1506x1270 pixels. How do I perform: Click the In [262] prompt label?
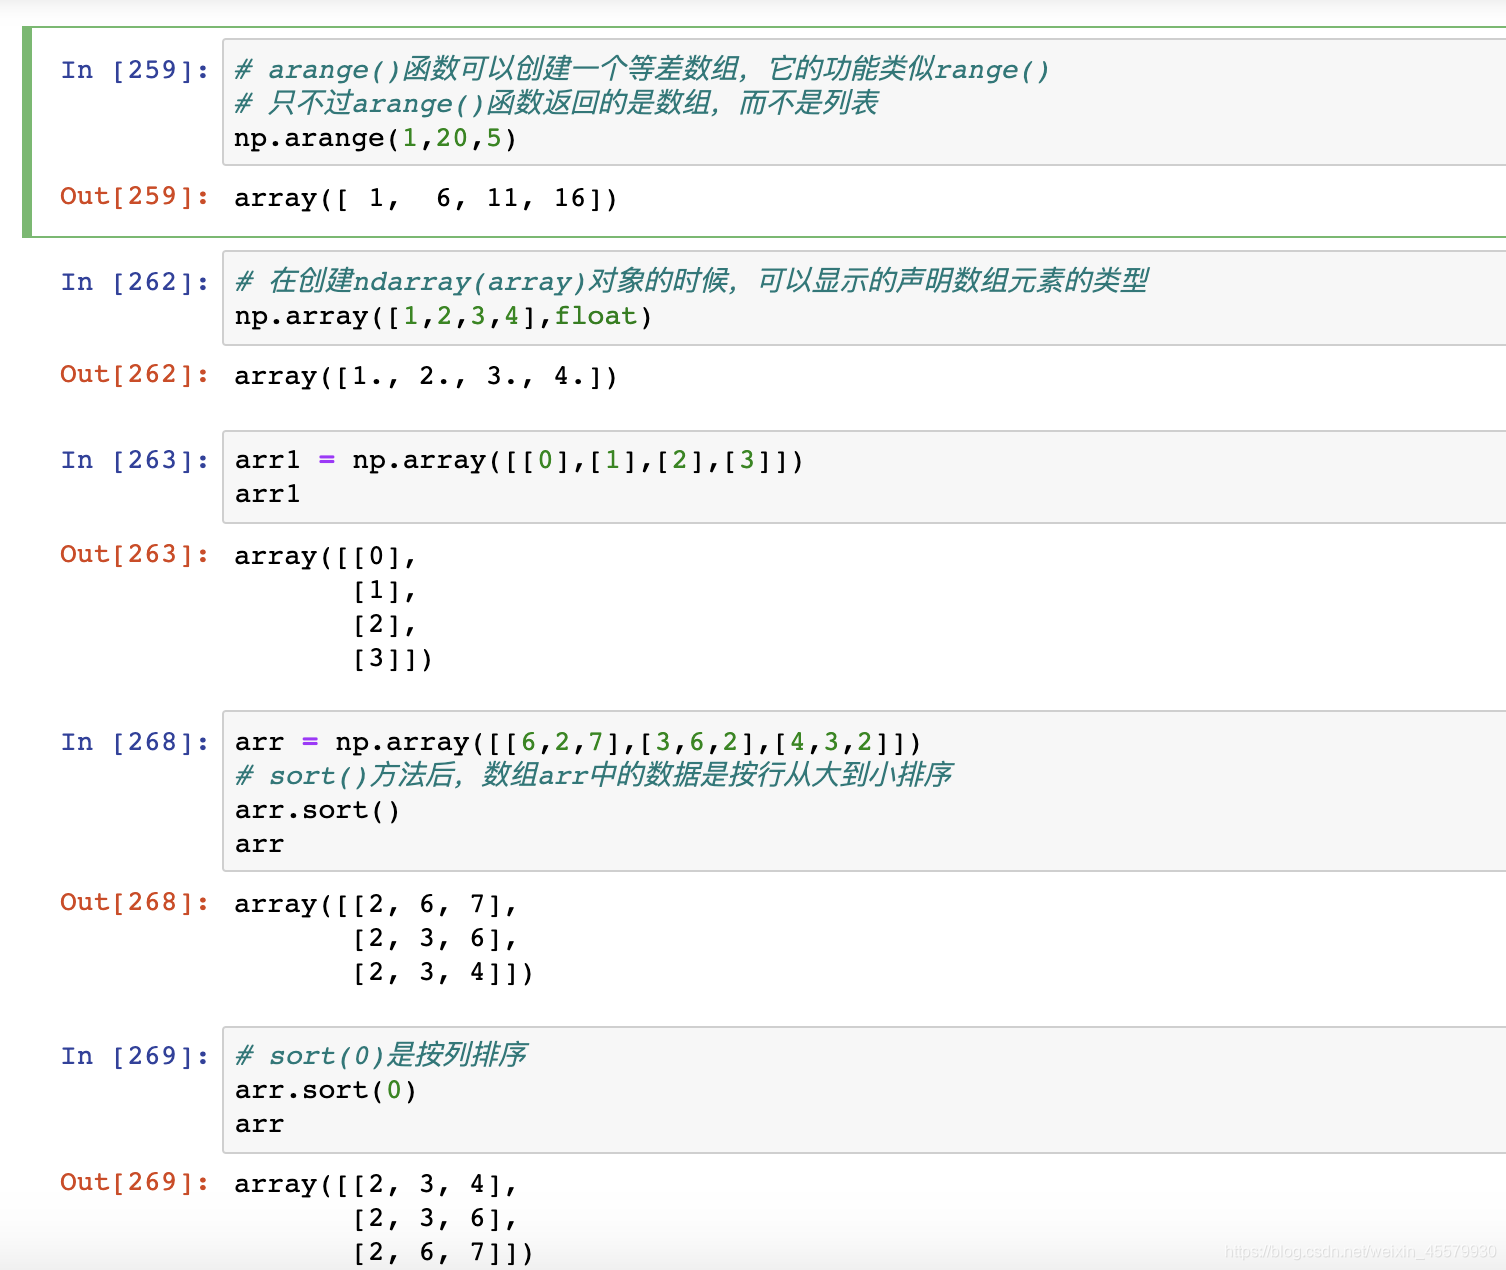pos(134,282)
